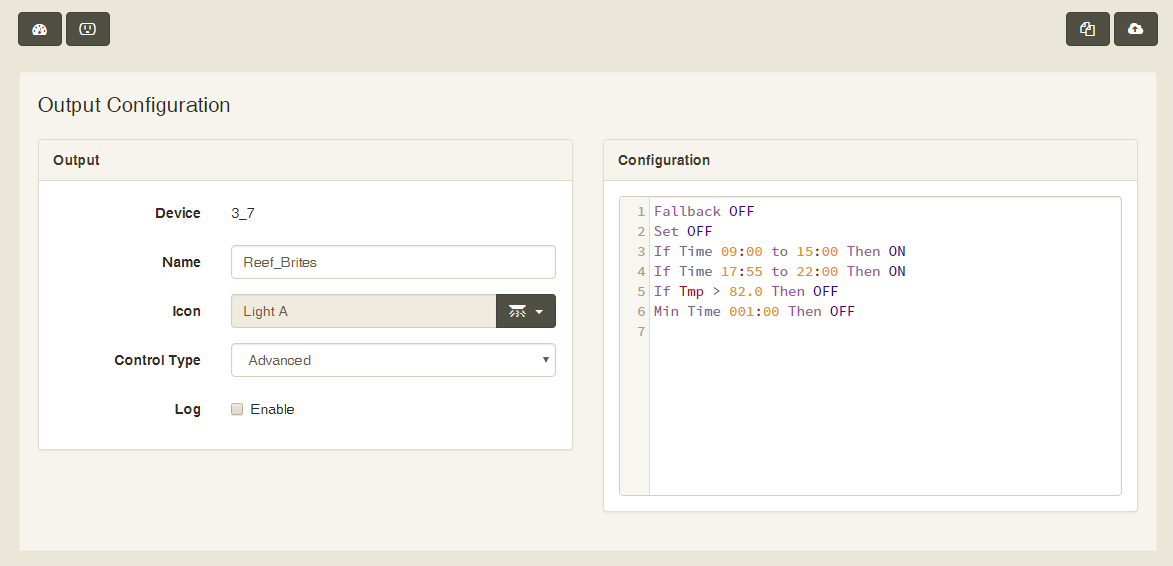Click the Min Time 001:00 line
Image resolution: width=1173 pixels, height=566 pixels.
click(x=754, y=311)
